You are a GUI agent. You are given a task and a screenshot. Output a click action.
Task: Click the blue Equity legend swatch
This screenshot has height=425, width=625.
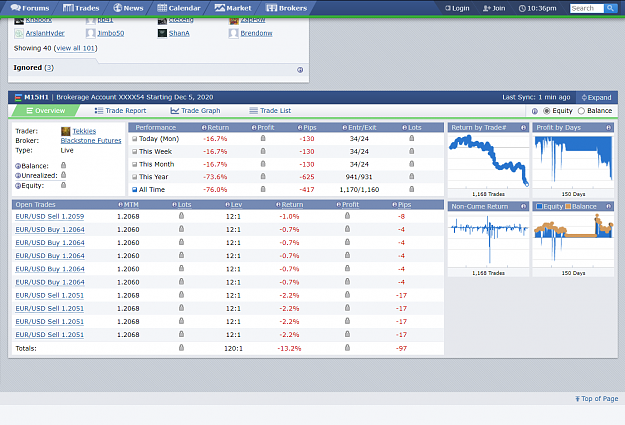(x=539, y=206)
